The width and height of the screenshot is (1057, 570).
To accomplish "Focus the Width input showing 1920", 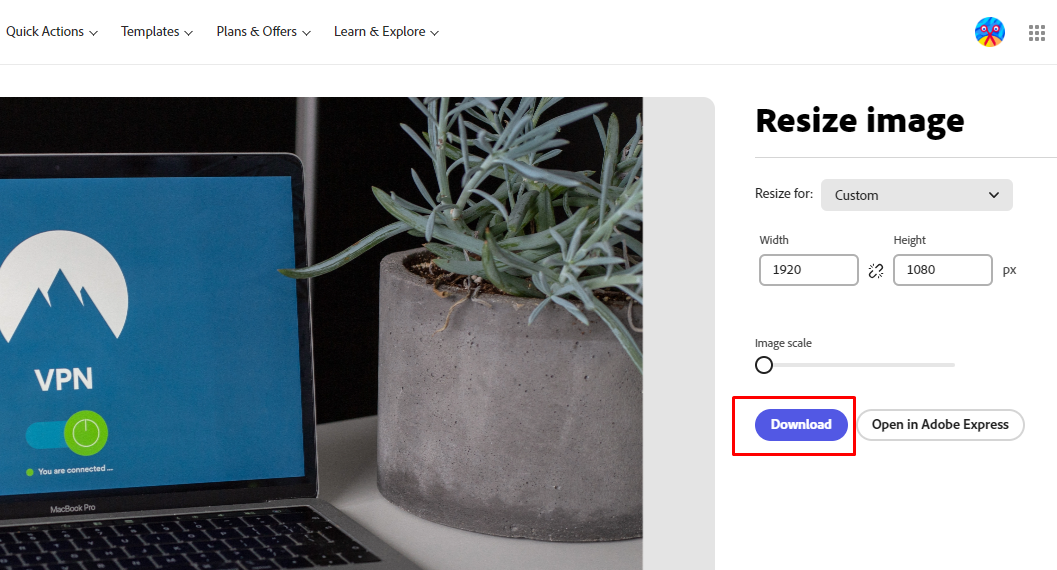I will [809, 270].
